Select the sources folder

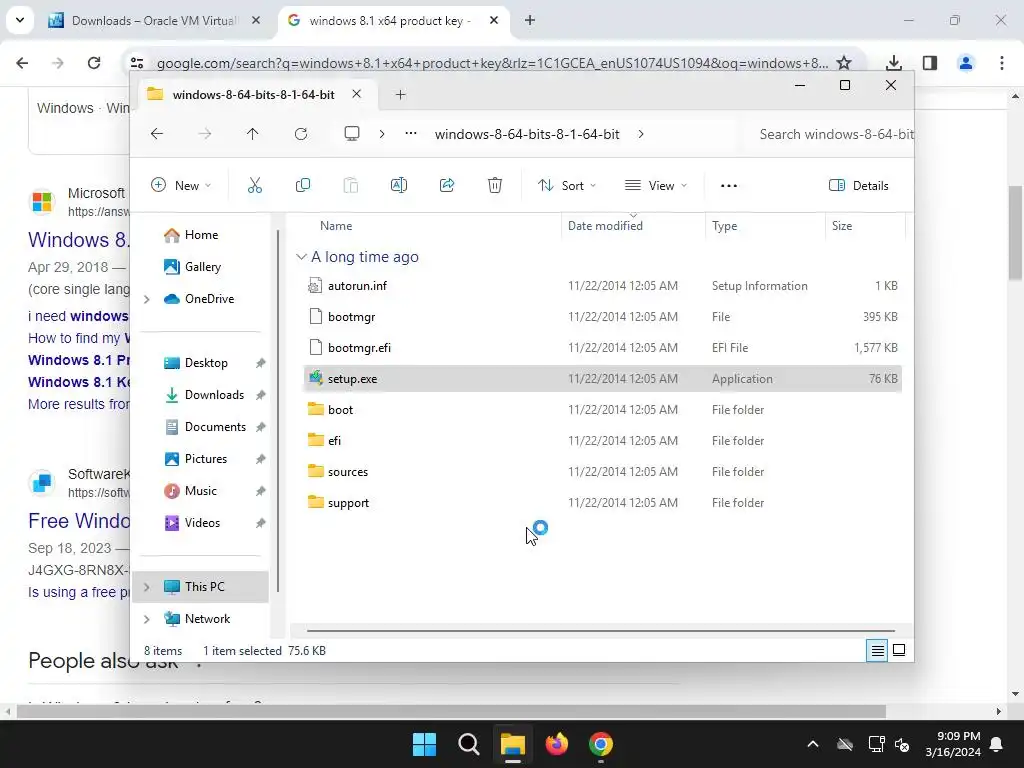pyautogui.click(x=603, y=472)
